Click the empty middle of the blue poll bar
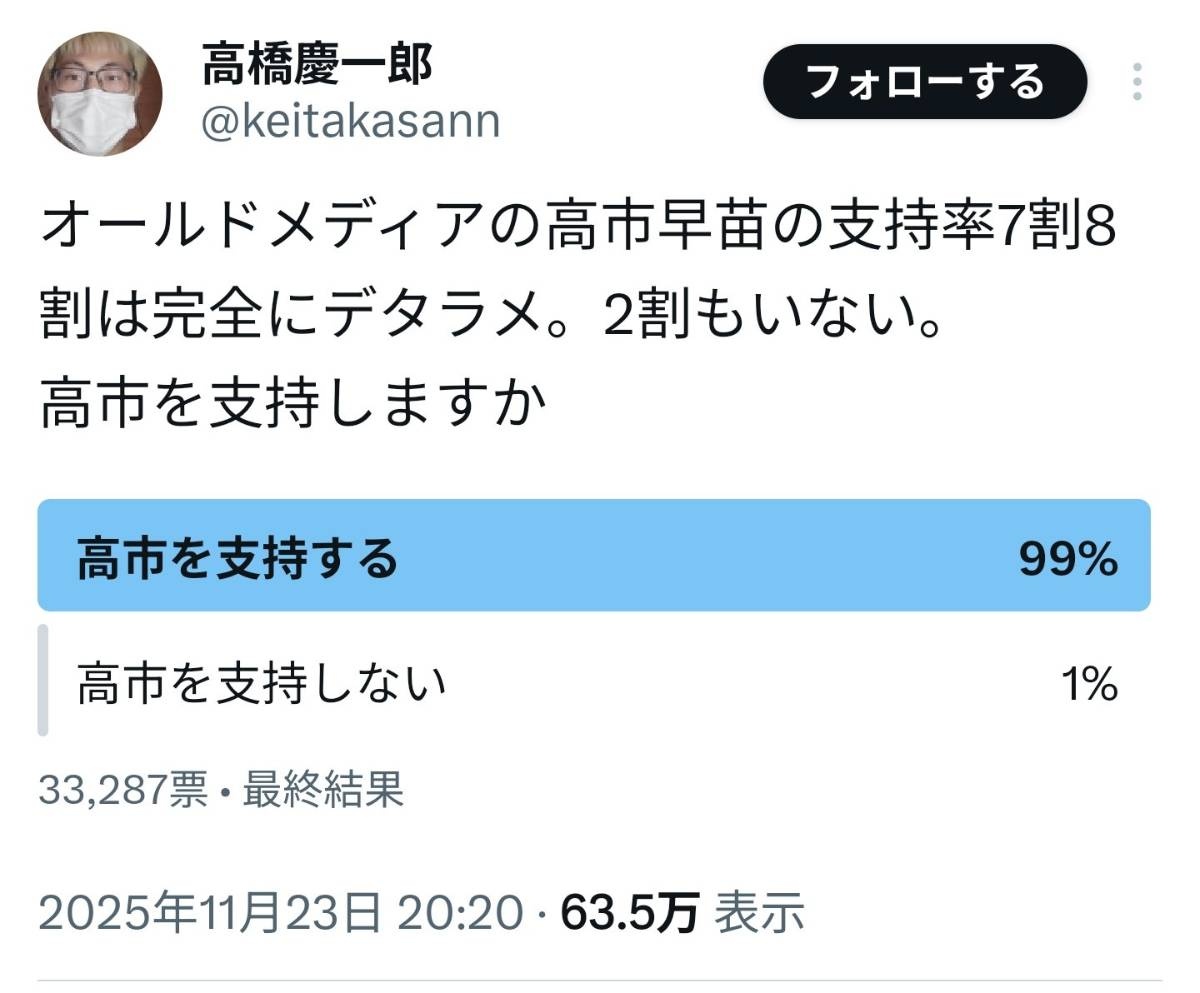 click(700, 556)
